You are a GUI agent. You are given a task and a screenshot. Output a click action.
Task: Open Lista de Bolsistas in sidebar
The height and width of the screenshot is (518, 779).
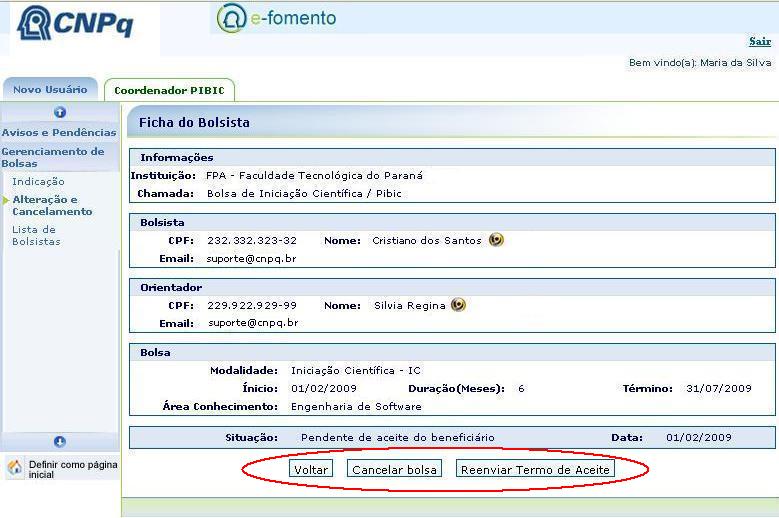[36, 235]
